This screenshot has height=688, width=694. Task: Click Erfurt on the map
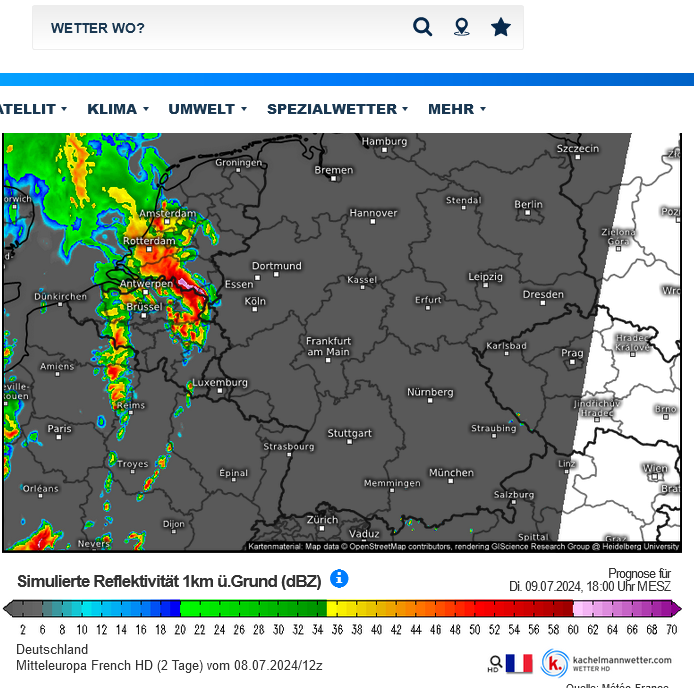point(428,300)
